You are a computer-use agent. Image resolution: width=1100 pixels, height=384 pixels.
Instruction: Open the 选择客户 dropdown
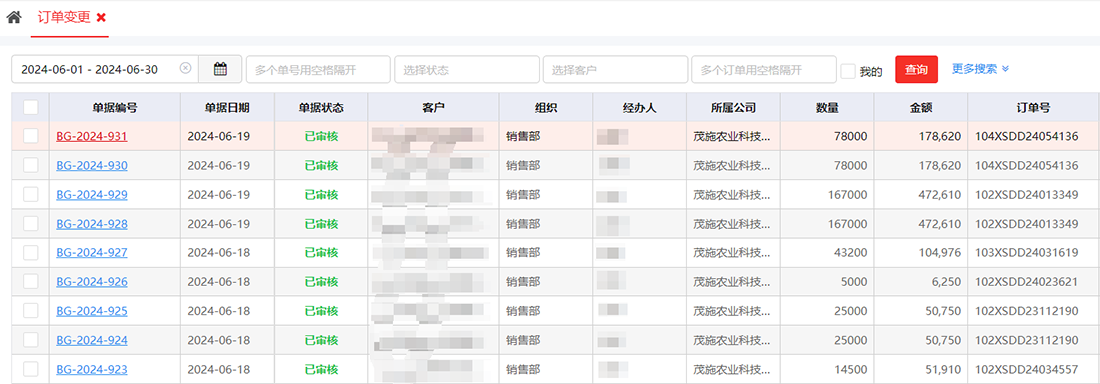(x=615, y=69)
